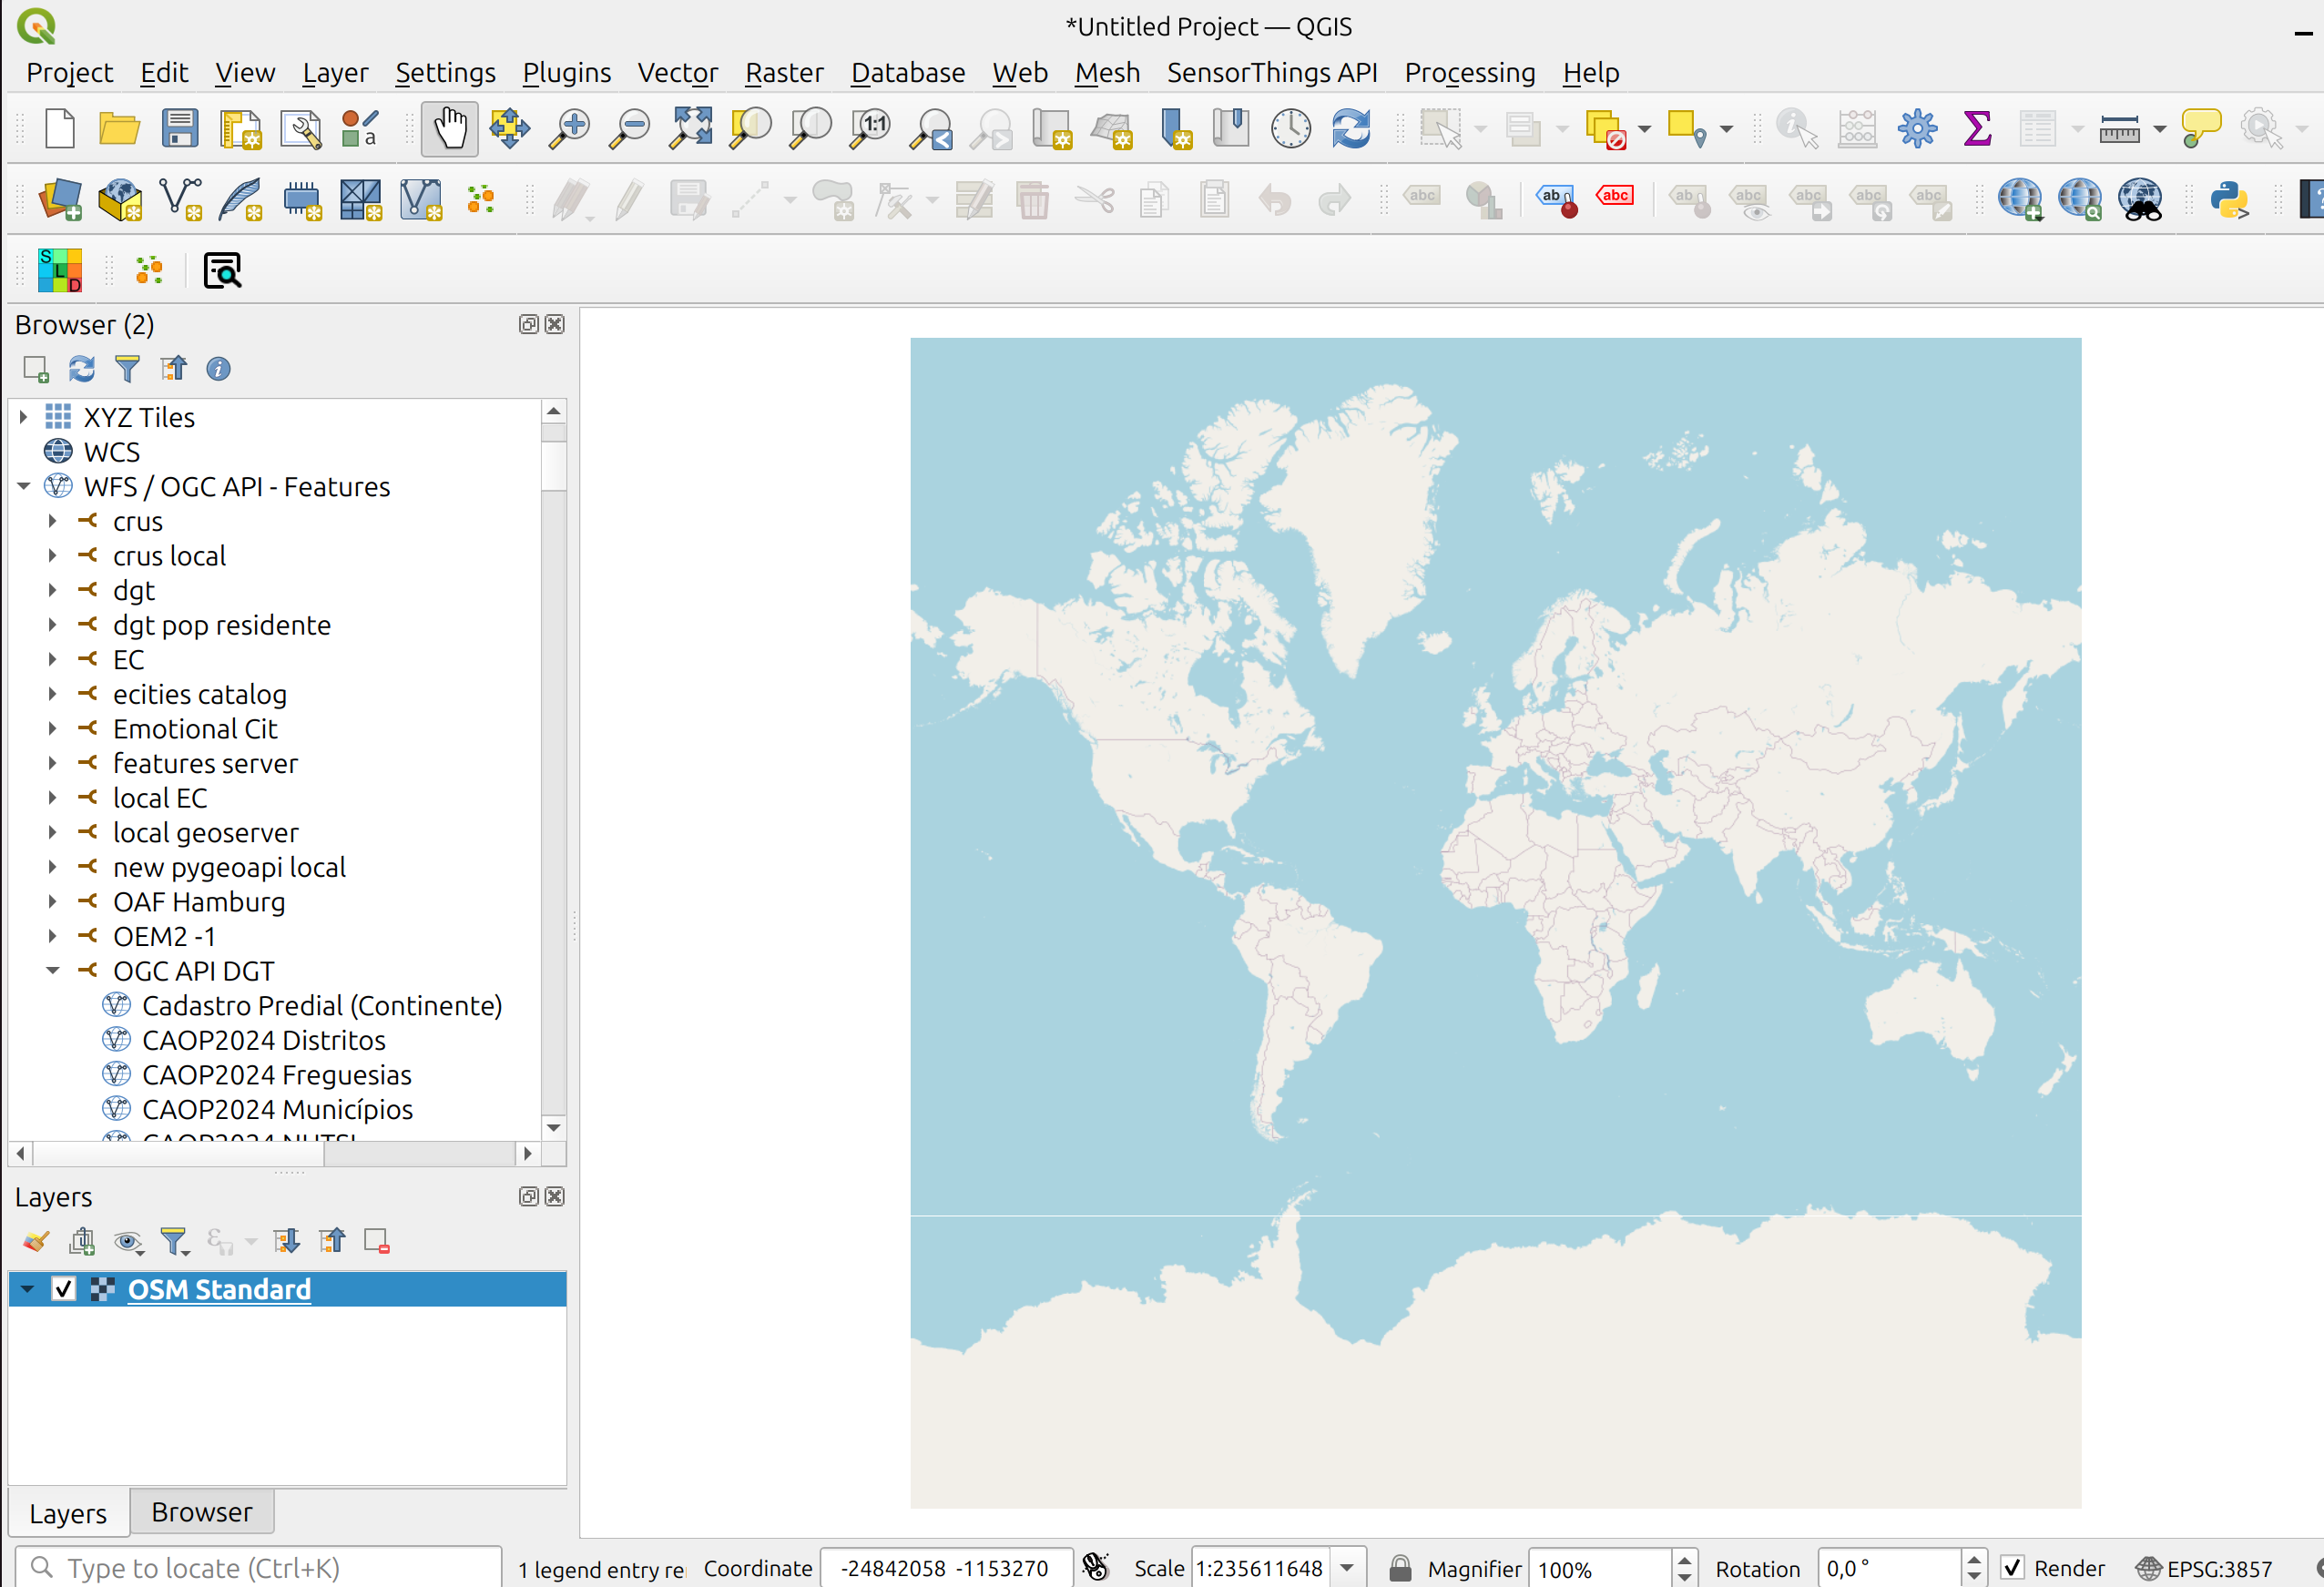The width and height of the screenshot is (2324, 1587).
Task: Click the Zoom In magnifier tool
Action: click(570, 129)
